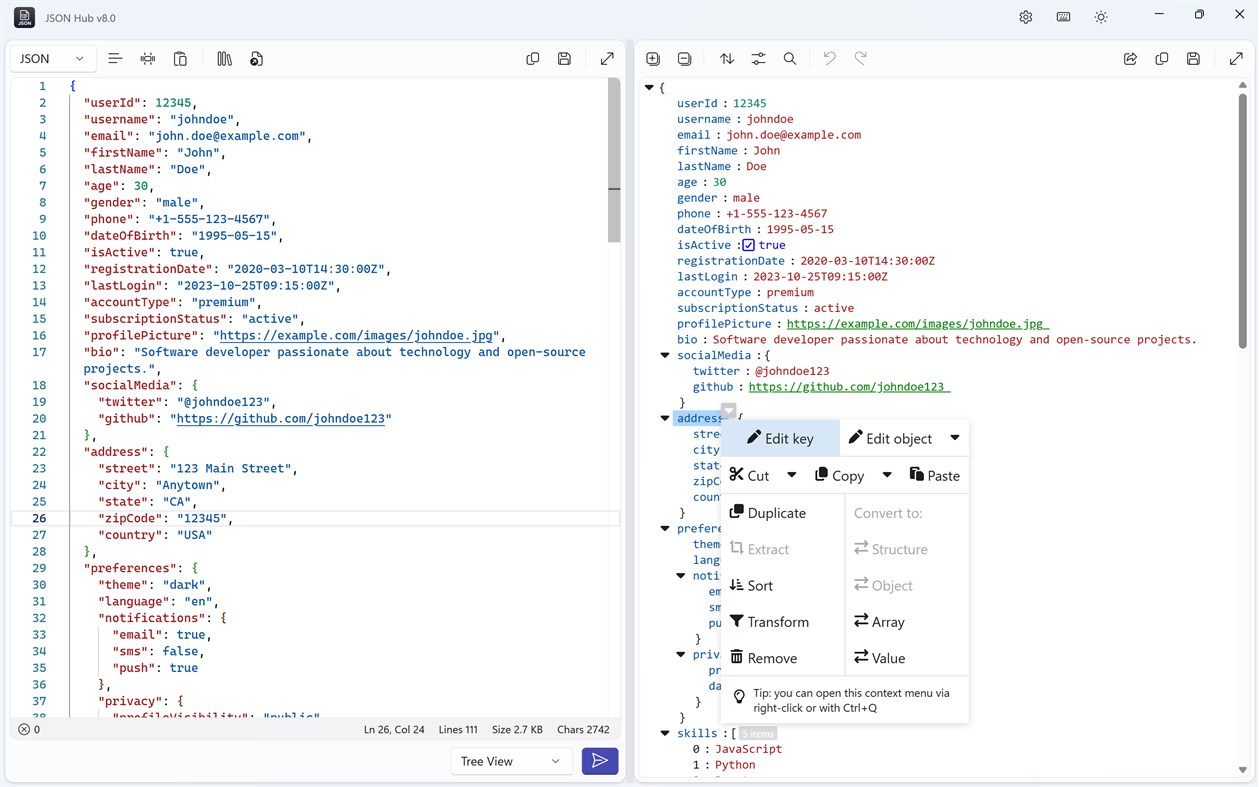Open the Copy options dropdown arrow
This screenshot has height=787, width=1259.
click(x=887, y=475)
